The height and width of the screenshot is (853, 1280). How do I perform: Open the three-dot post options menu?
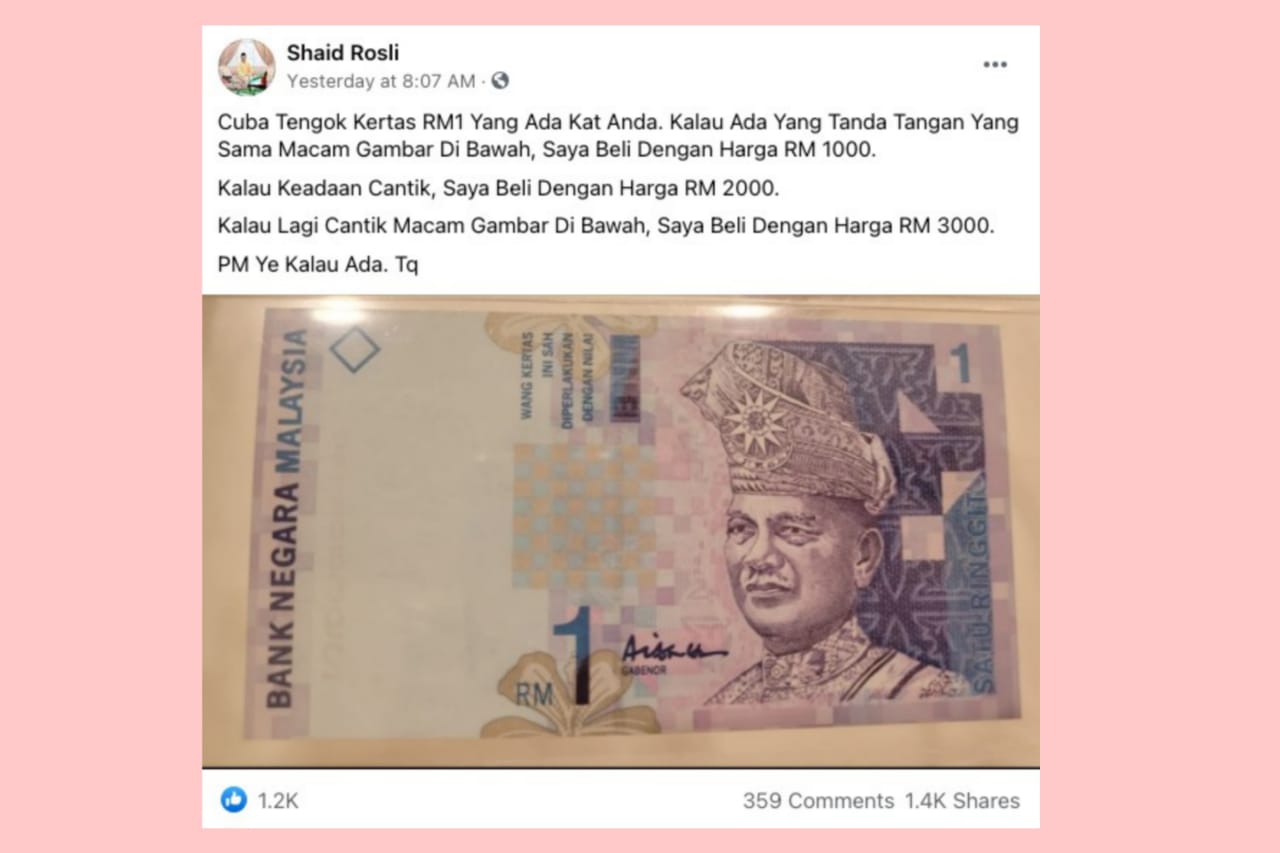coord(994,65)
